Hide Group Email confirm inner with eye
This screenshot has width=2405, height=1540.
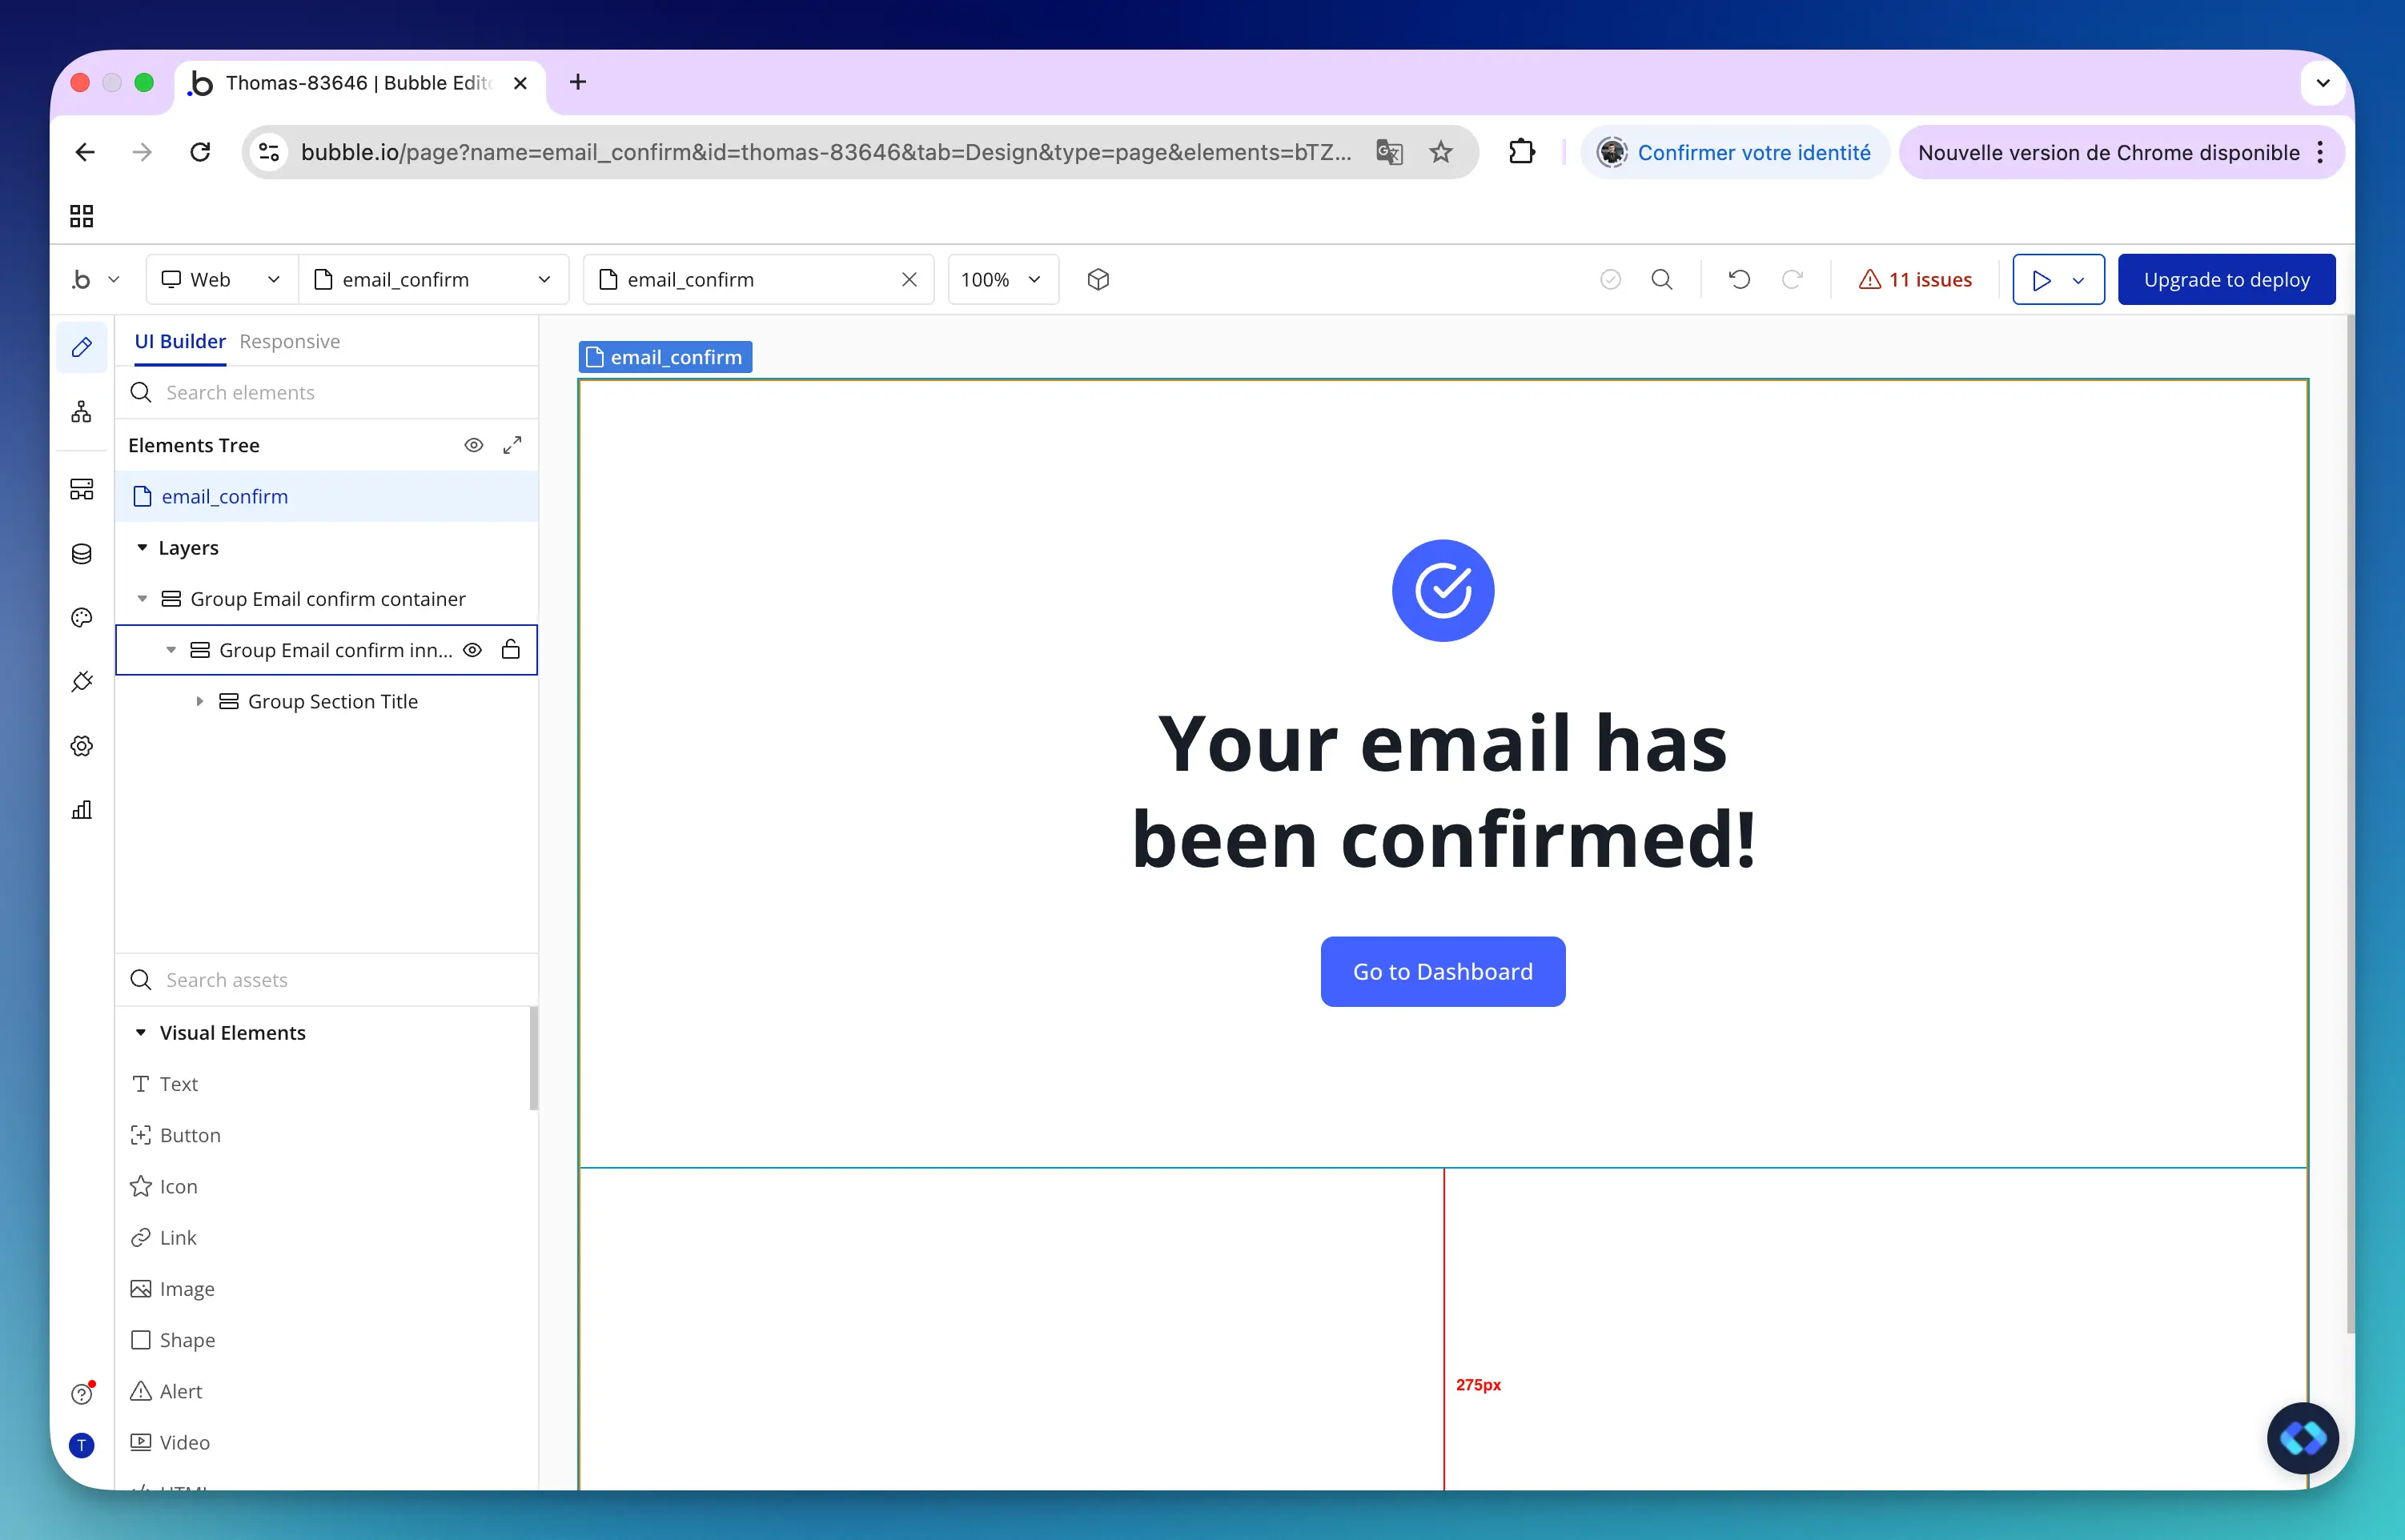coord(473,650)
